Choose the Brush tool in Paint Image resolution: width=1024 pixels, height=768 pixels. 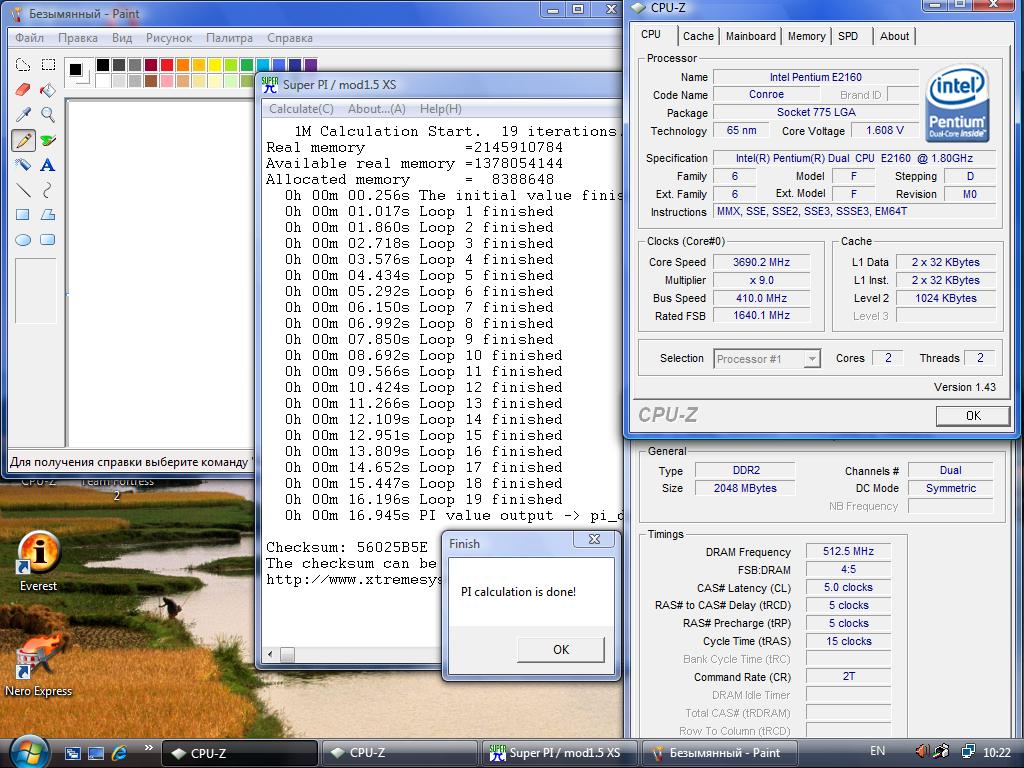[48, 140]
